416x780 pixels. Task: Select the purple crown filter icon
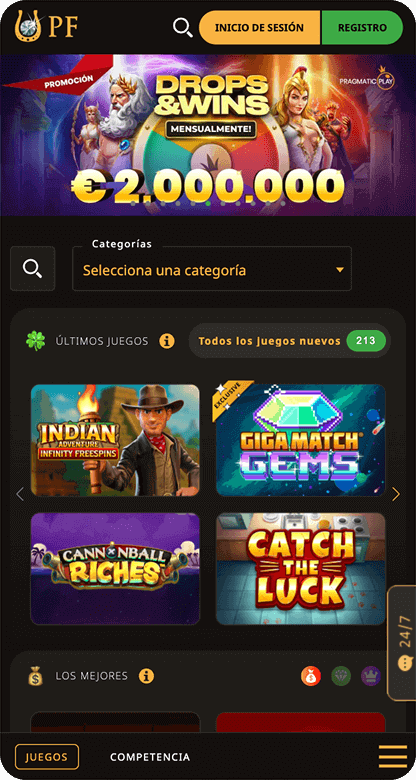point(371,676)
